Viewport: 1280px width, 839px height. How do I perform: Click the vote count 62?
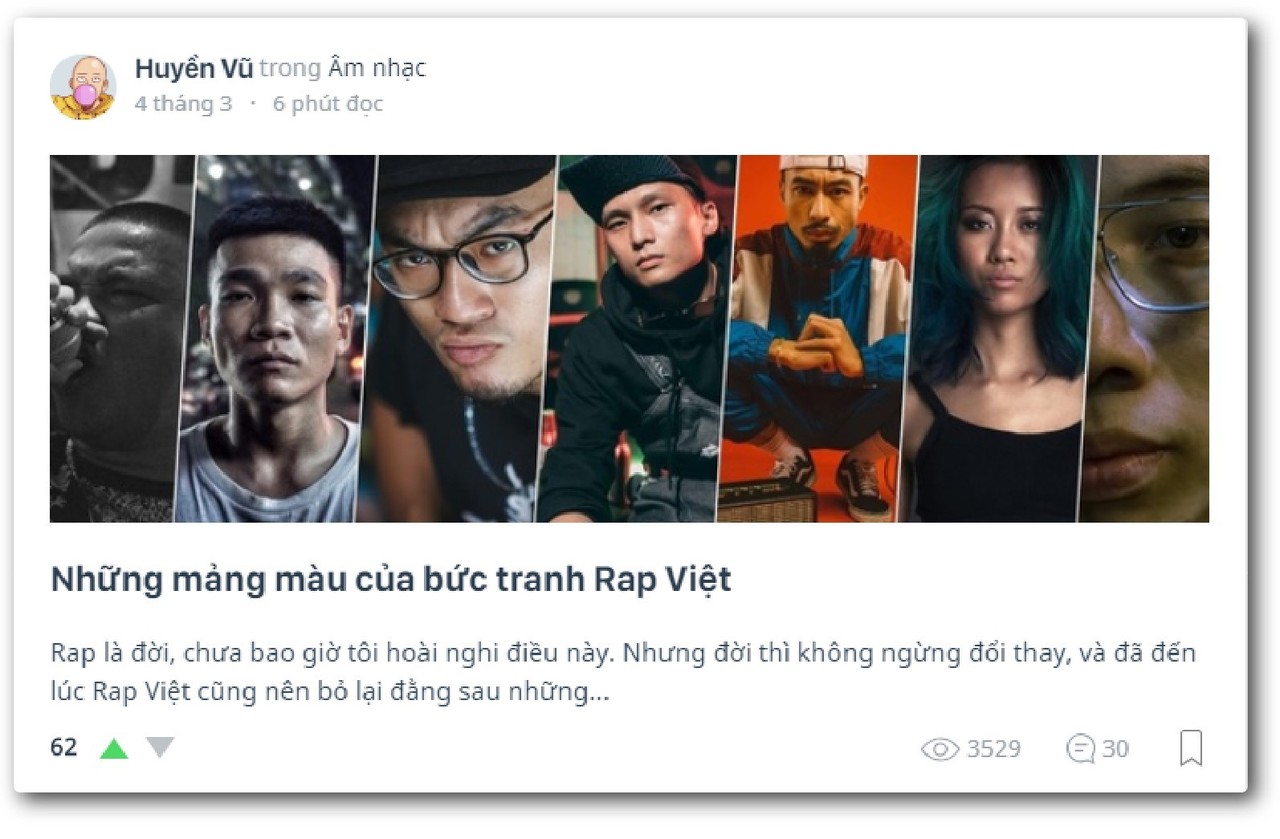(x=64, y=748)
